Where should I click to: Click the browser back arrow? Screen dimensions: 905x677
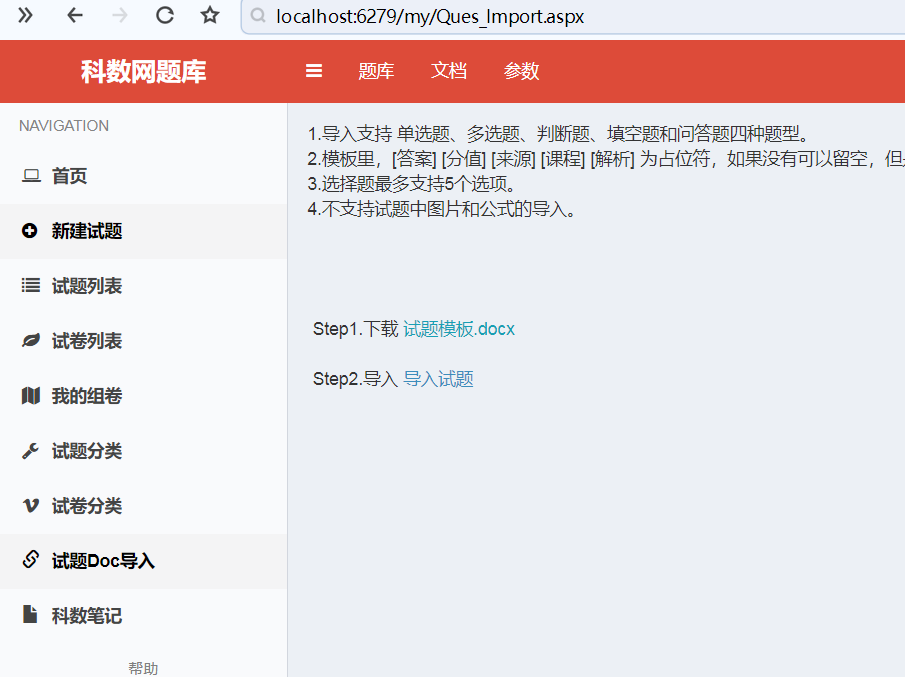click(75, 16)
